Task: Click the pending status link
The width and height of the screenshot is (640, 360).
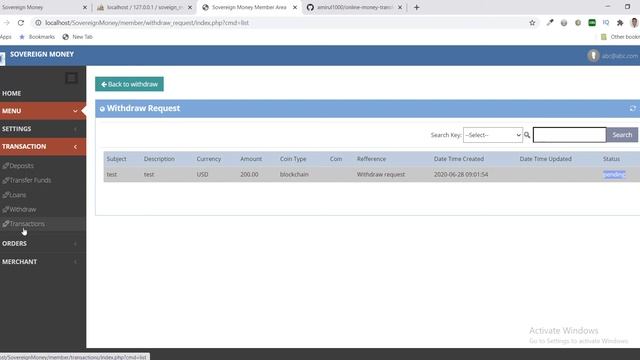Action: (614, 174)
